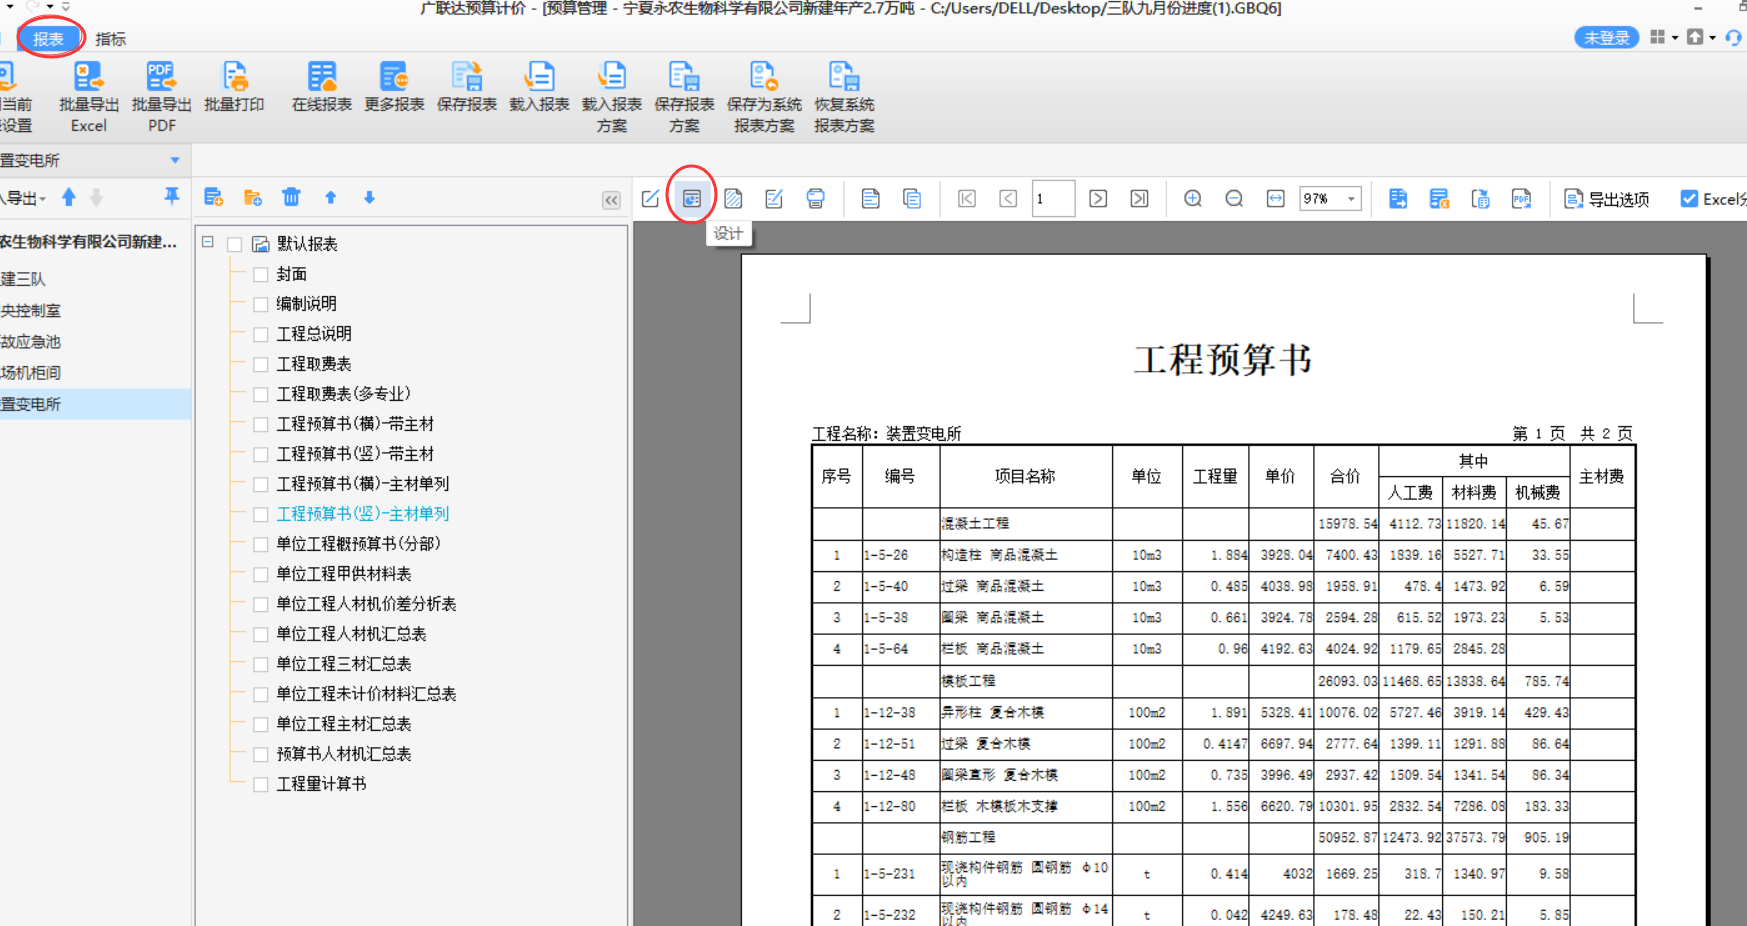This screenshot has width=1747, height=926.
Task: Select 场机柜间 in project tree
Action: pyautogui.click(x=31, y=372)
